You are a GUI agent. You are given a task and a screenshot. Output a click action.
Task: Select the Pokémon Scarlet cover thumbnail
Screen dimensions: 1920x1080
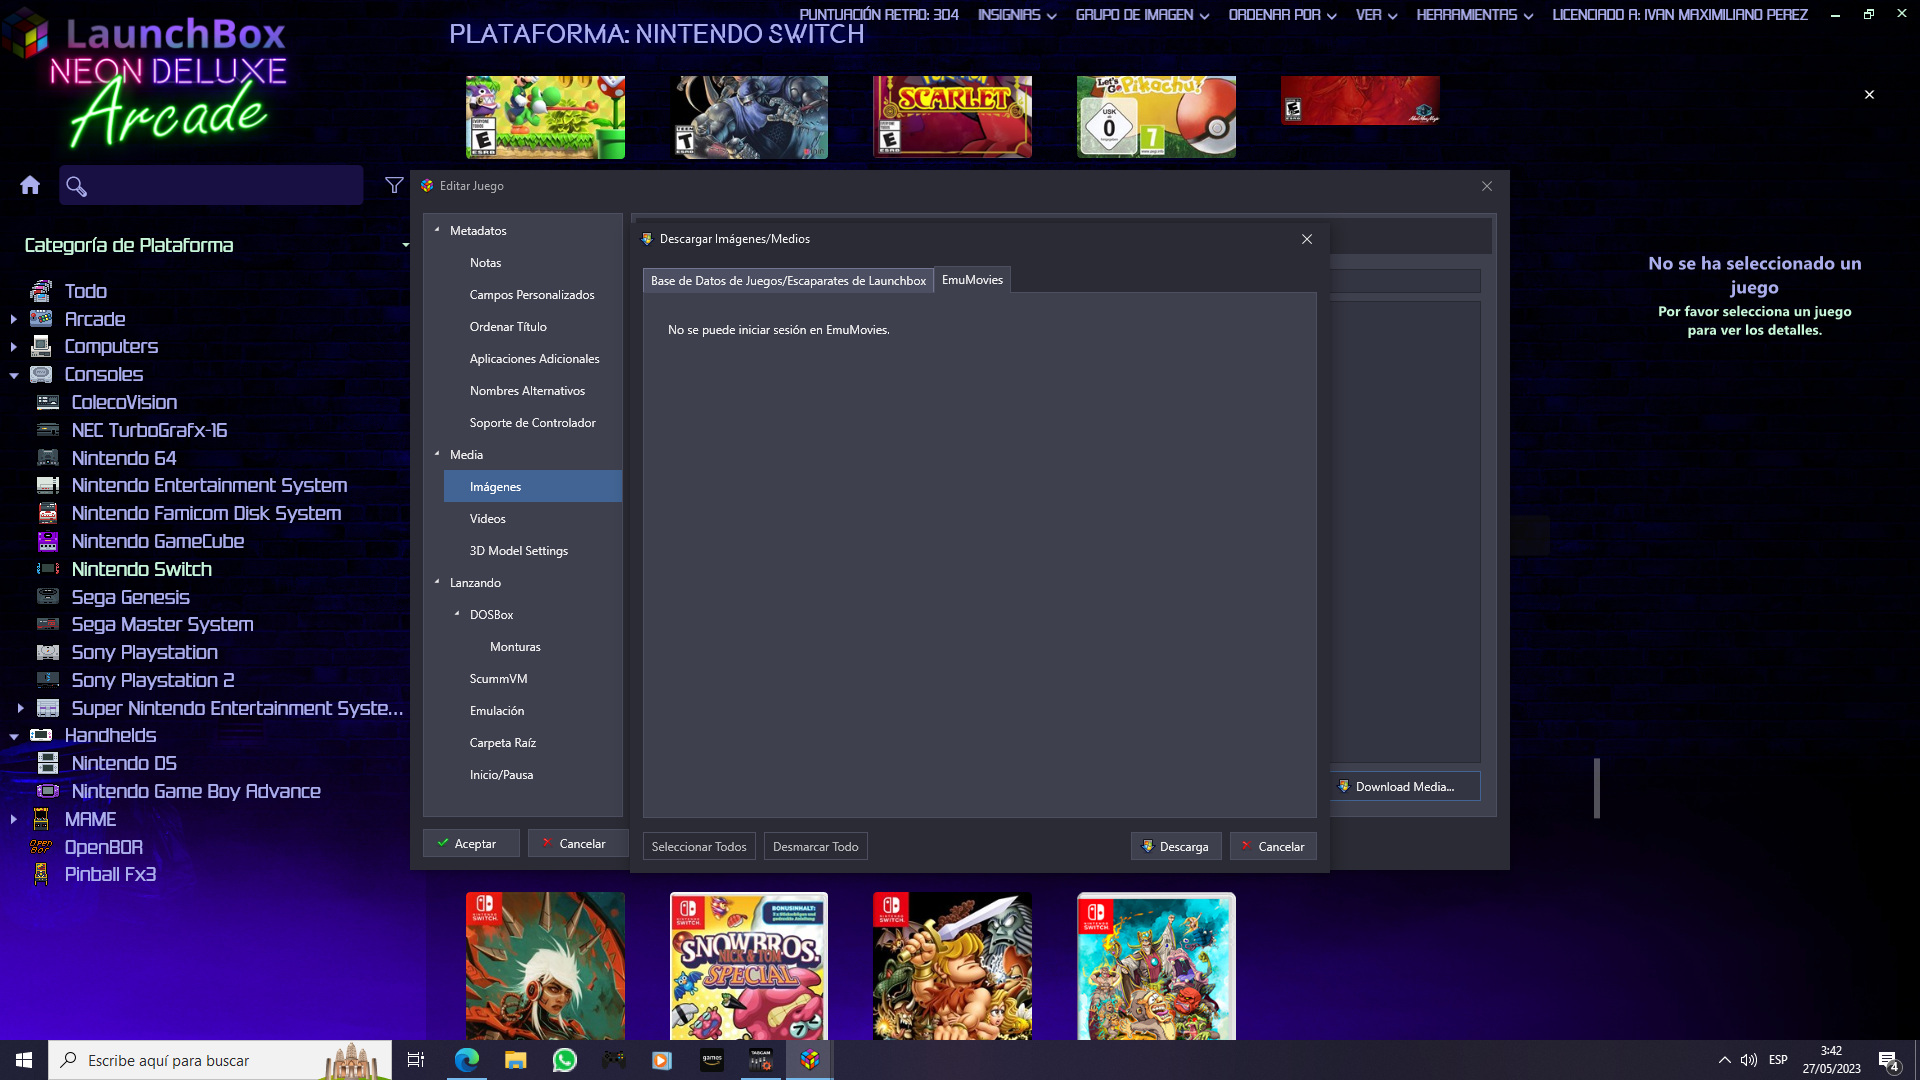[952, 117]
